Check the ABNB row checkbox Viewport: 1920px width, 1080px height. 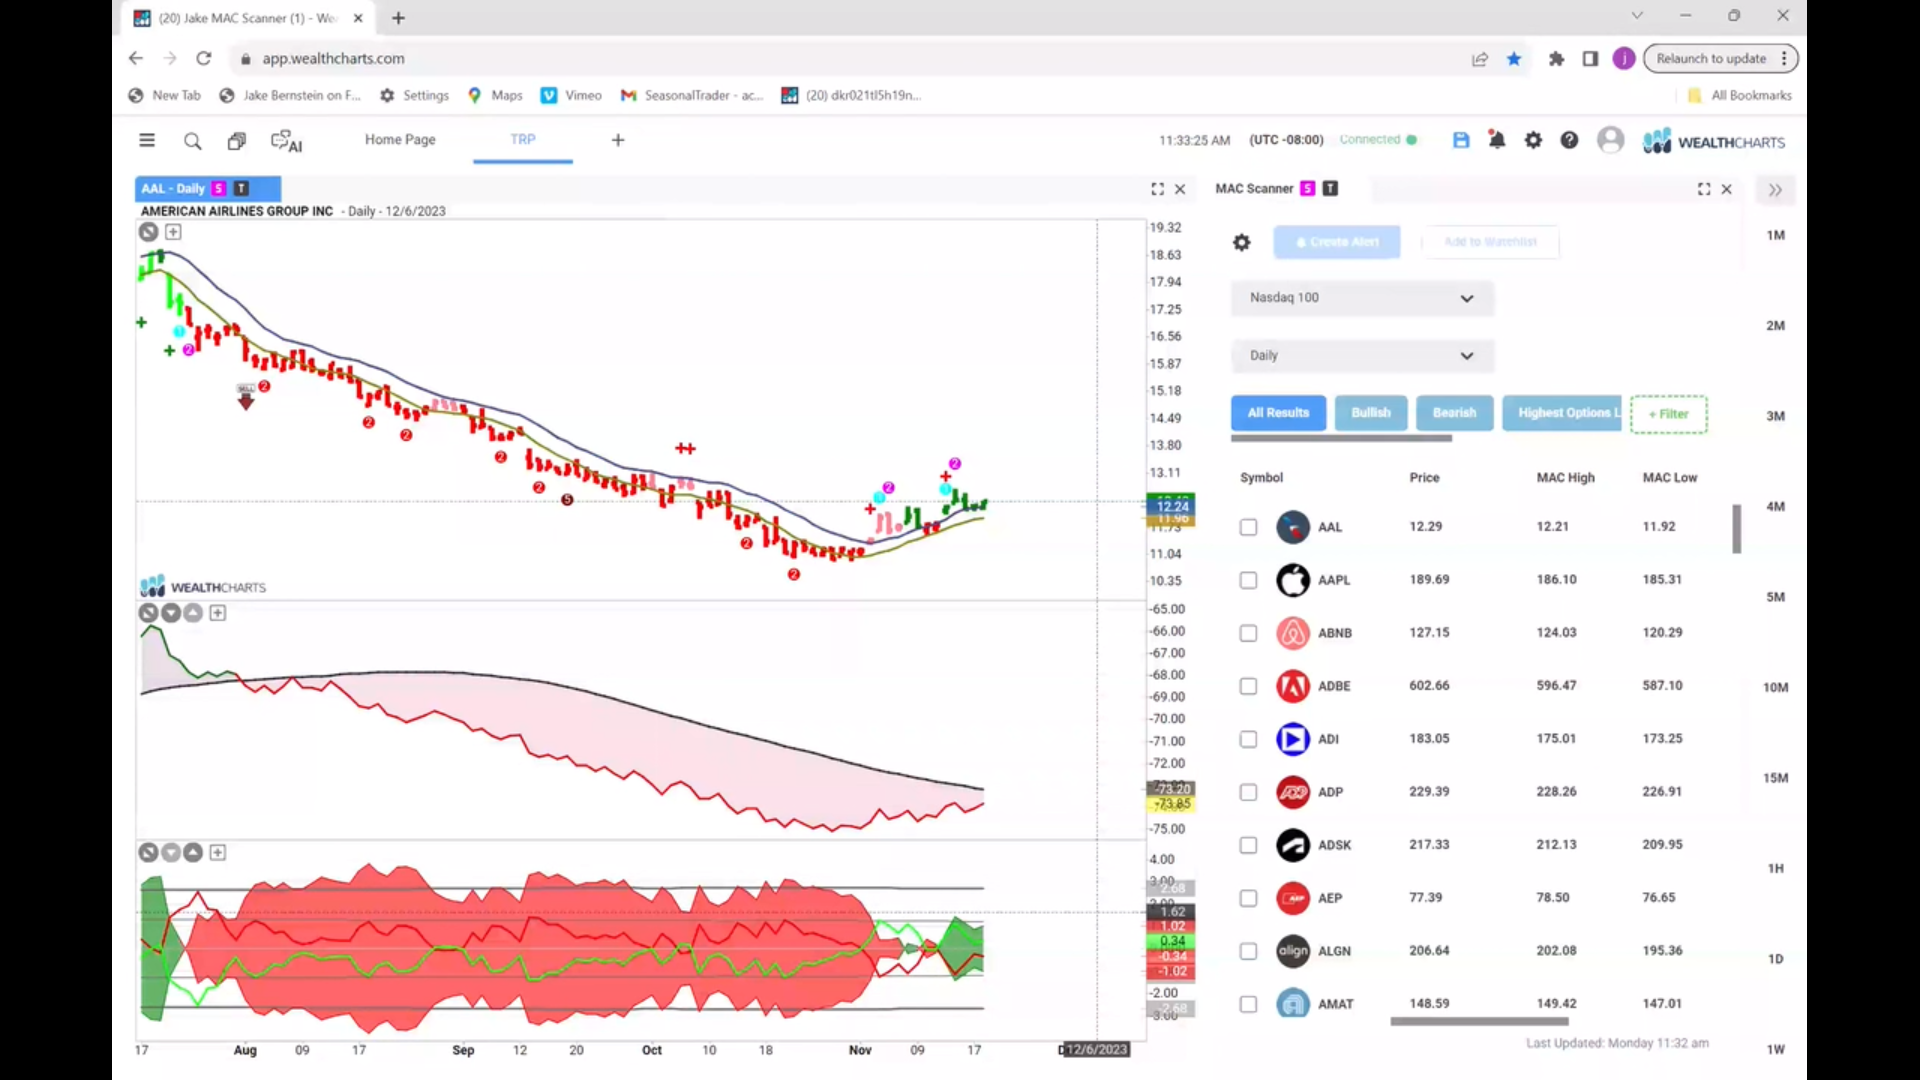click(x=1248, y=633)
